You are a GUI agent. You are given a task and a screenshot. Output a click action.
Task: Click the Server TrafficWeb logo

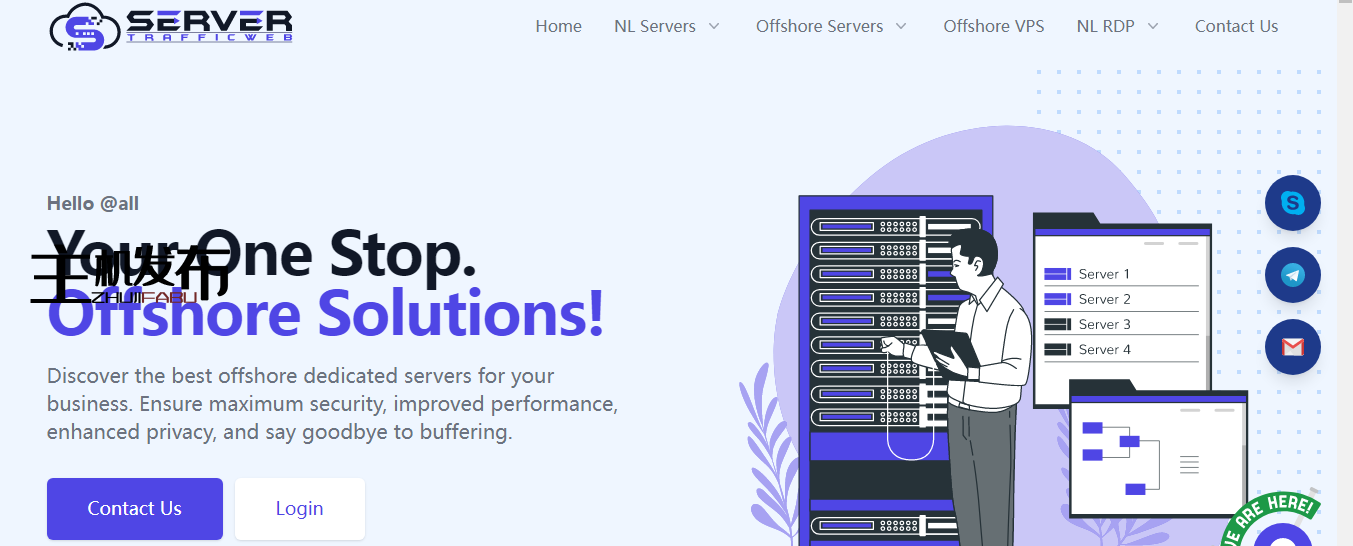(171, 27)
